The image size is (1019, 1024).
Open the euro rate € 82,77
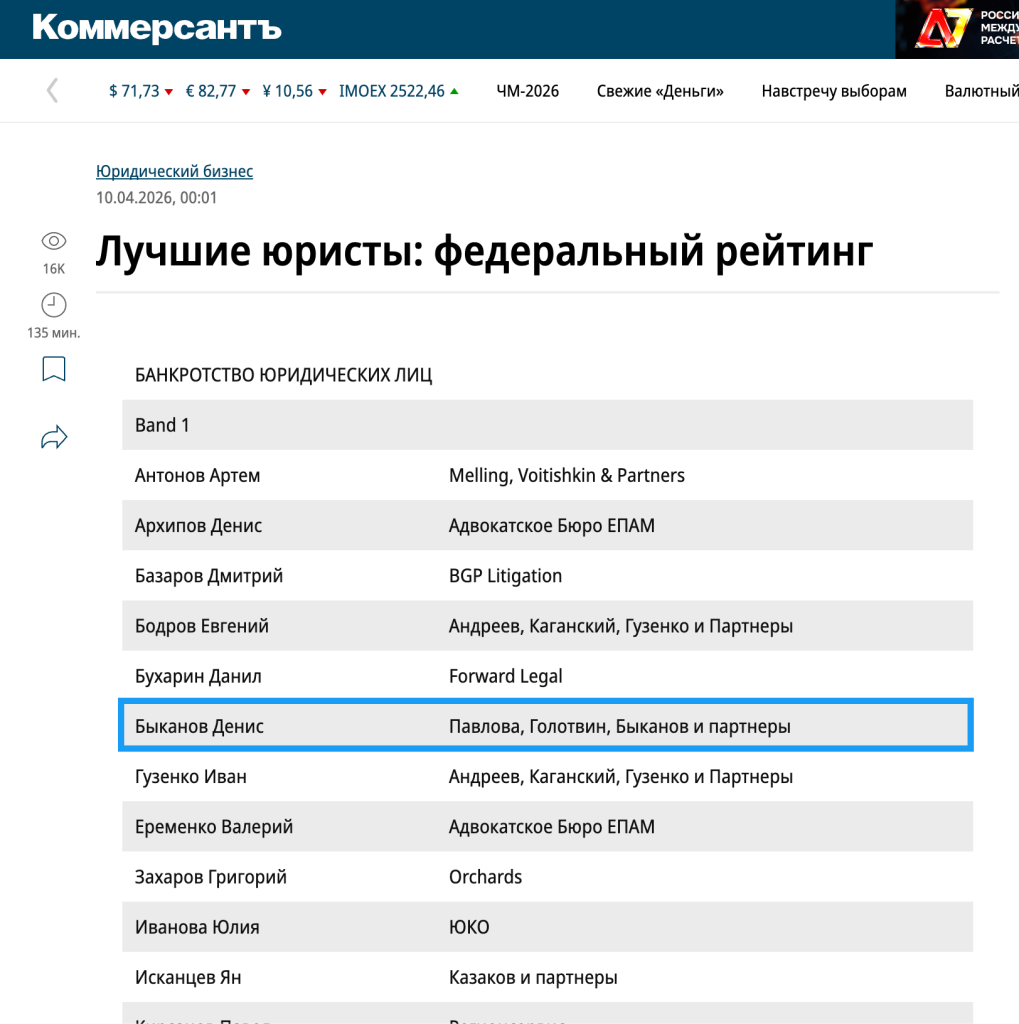(x=218, y=91)
